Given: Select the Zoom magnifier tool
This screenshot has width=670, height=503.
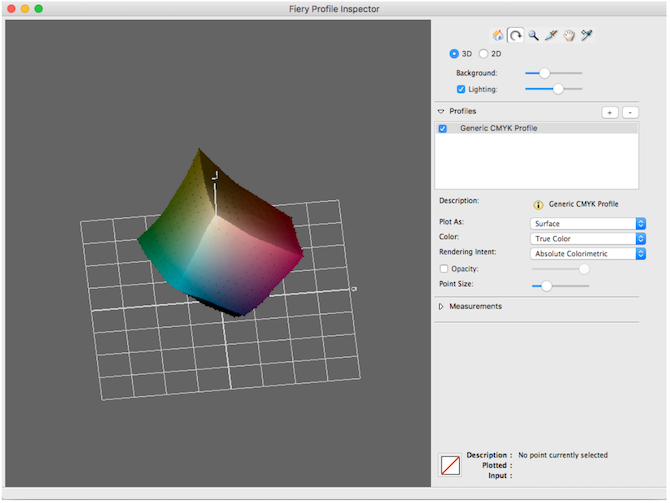Looking at the screenshot, I should coord(533,35).
